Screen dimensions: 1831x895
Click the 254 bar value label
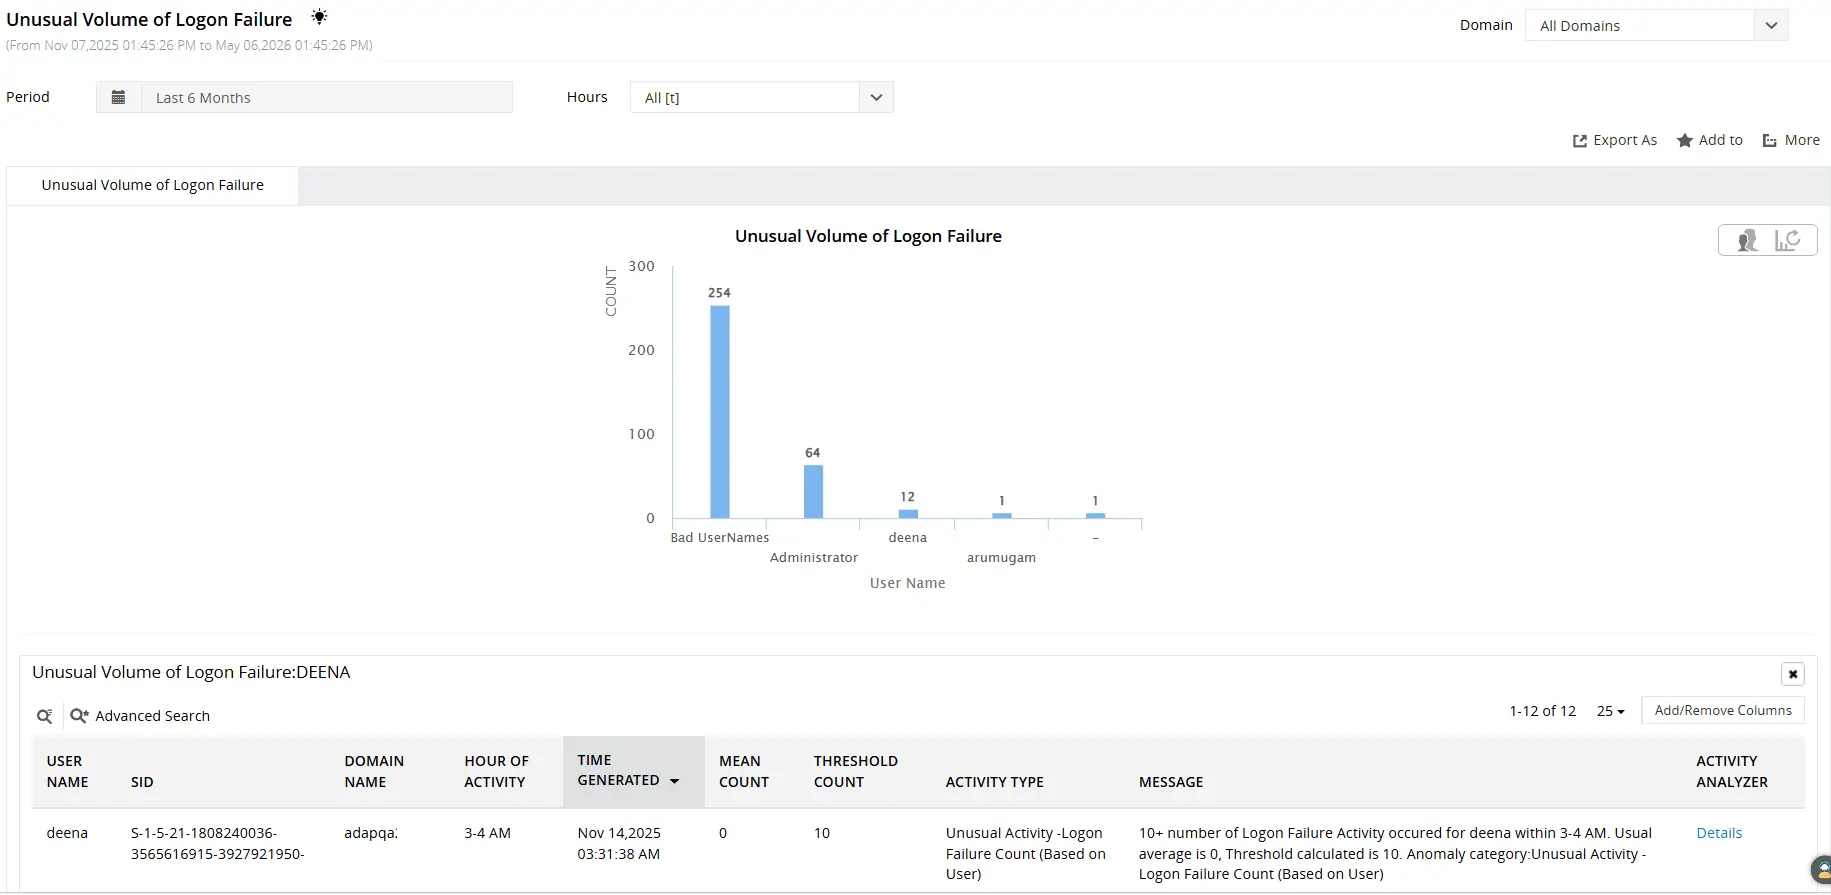[x=719, y=293]
